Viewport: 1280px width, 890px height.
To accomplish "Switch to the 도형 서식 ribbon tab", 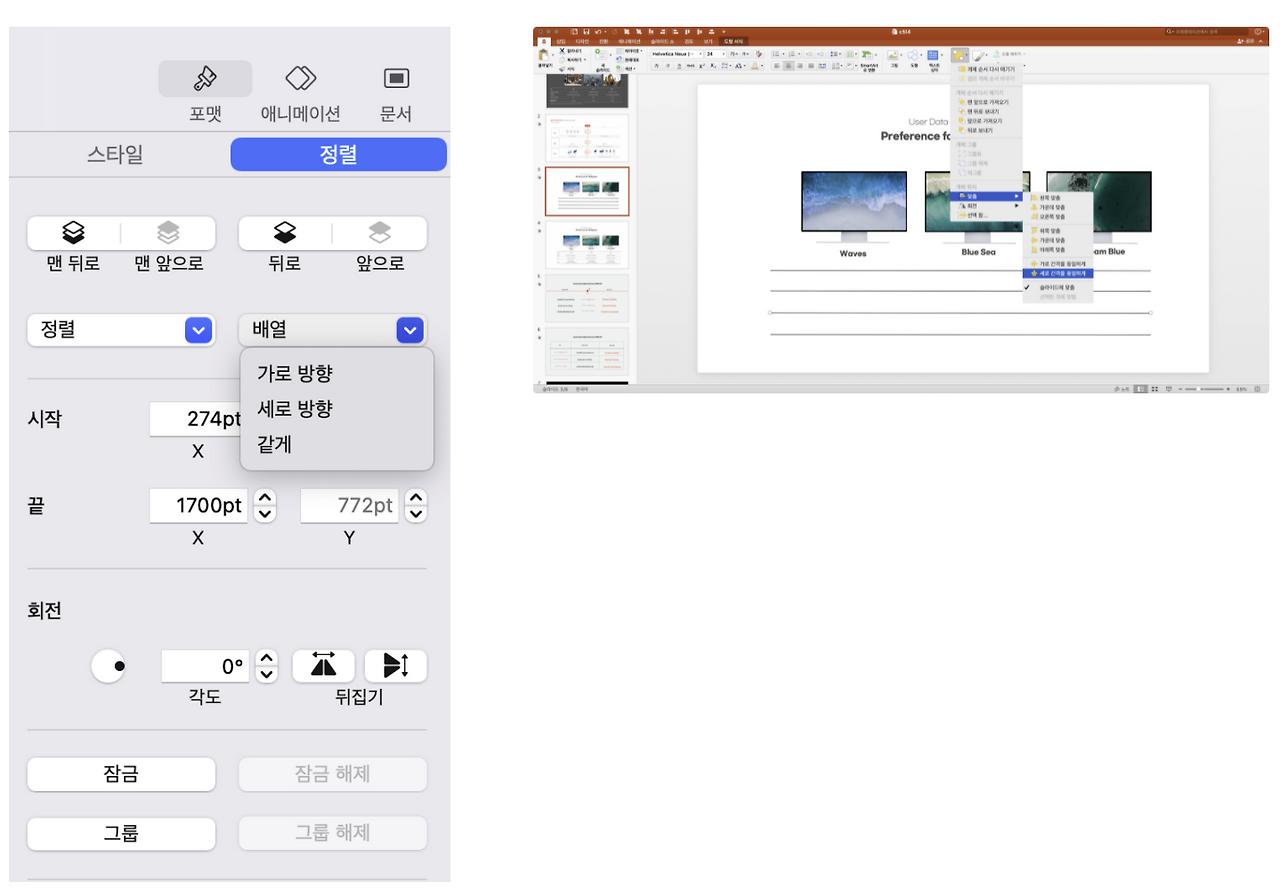I will click(x=734, y=40).
